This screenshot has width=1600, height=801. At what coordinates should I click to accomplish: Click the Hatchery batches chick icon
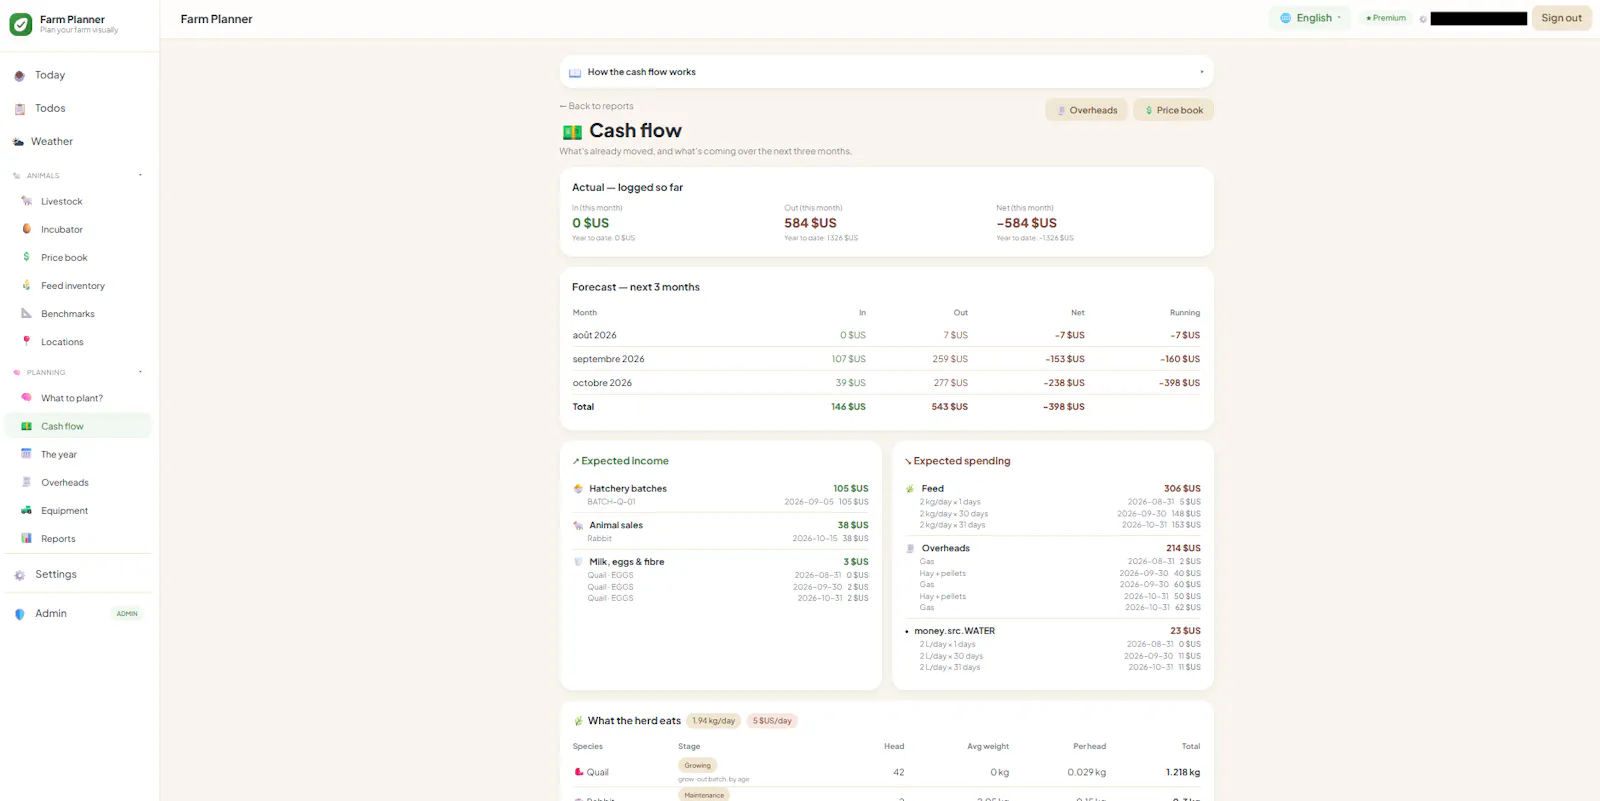pos(578,489)
